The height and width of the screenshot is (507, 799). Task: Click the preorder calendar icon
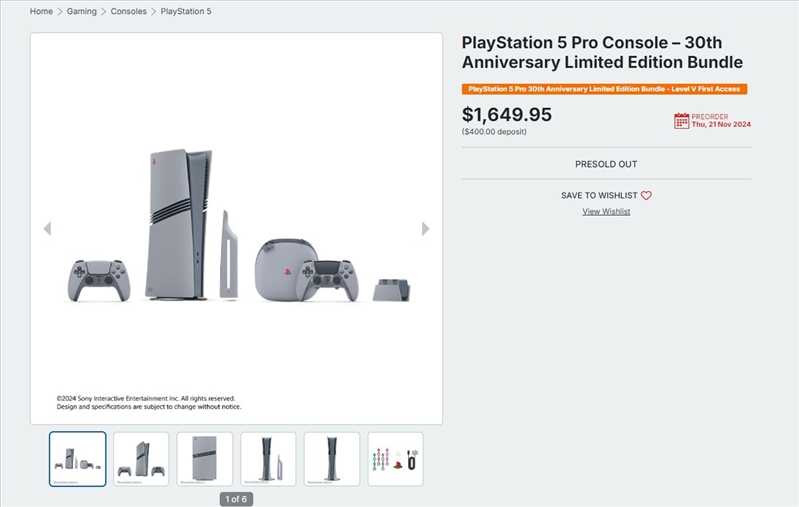coord(681,121)
